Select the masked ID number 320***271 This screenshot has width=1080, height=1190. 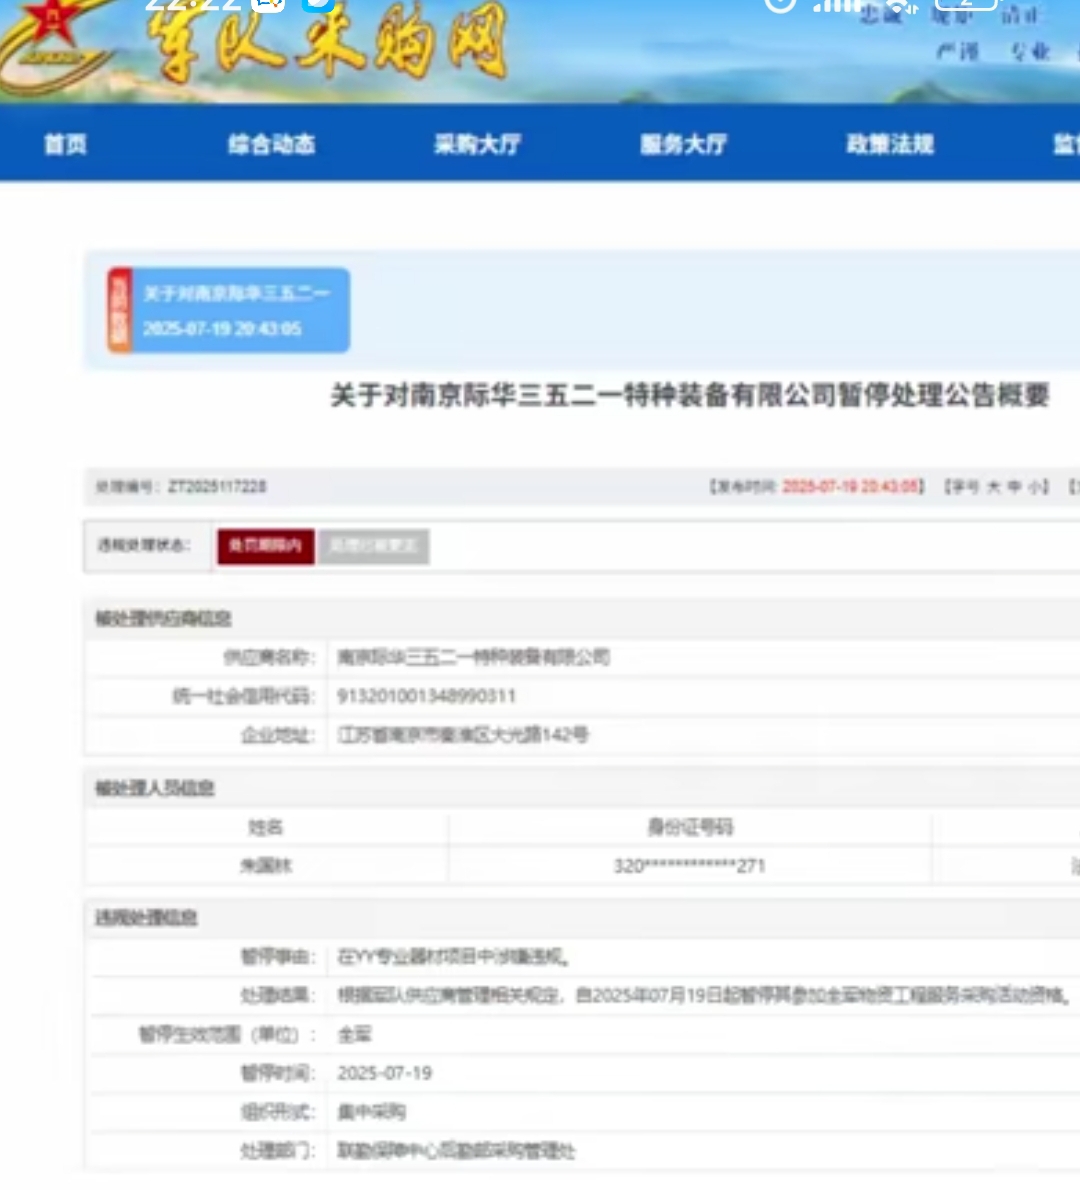[689, 866]
